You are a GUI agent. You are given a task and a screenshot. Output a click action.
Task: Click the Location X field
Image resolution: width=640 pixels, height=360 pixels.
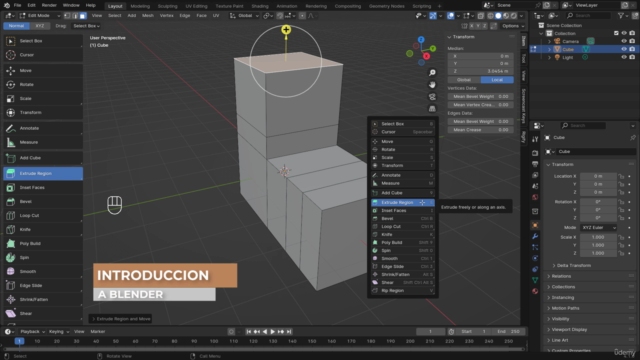pos(598,176)
